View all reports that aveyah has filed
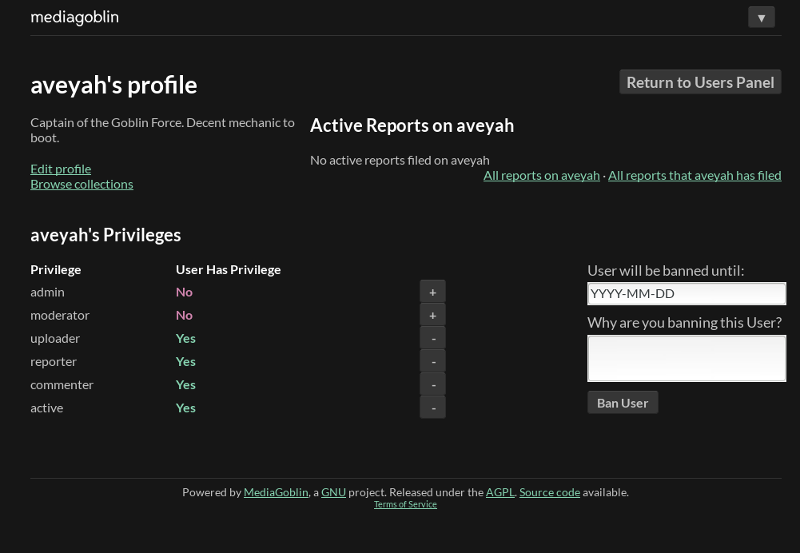 pos(694,175)
